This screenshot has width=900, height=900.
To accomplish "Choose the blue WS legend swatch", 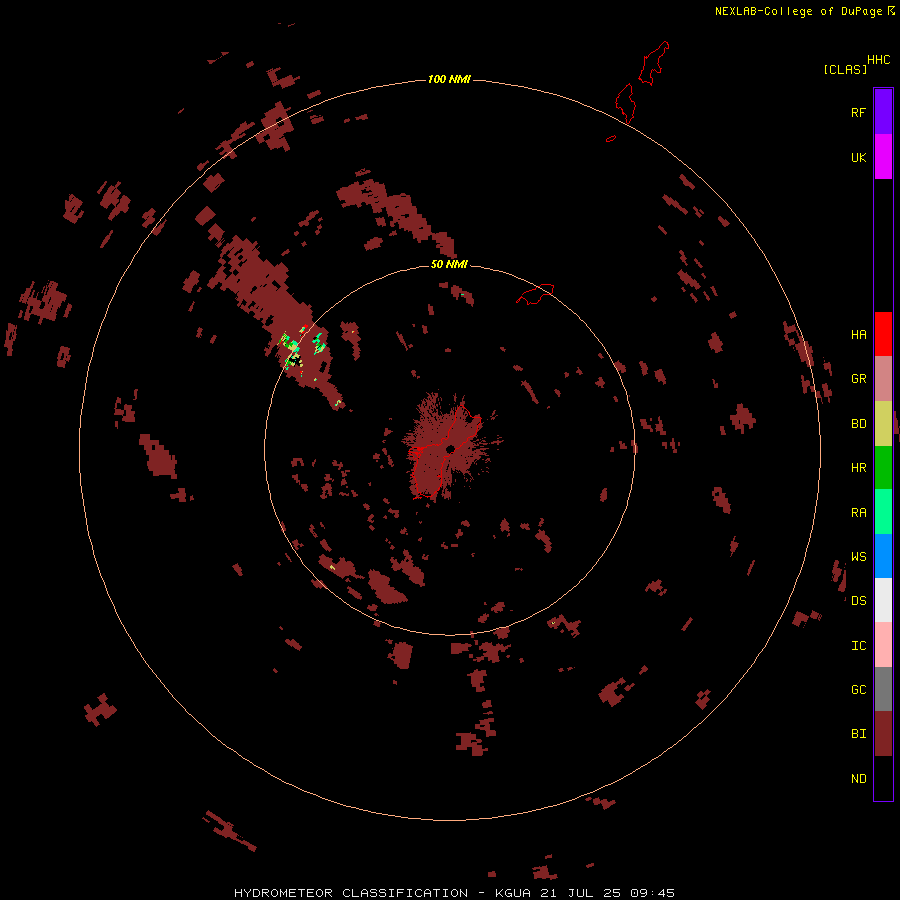I will [883, 556].
